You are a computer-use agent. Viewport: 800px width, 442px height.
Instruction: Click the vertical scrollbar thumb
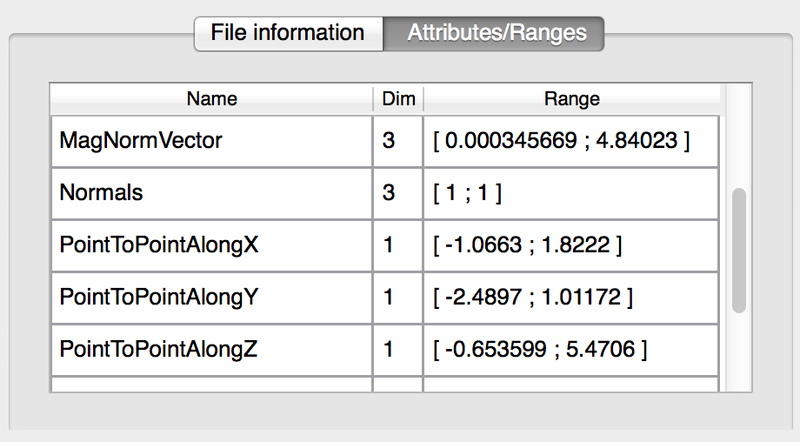(738, 250)
